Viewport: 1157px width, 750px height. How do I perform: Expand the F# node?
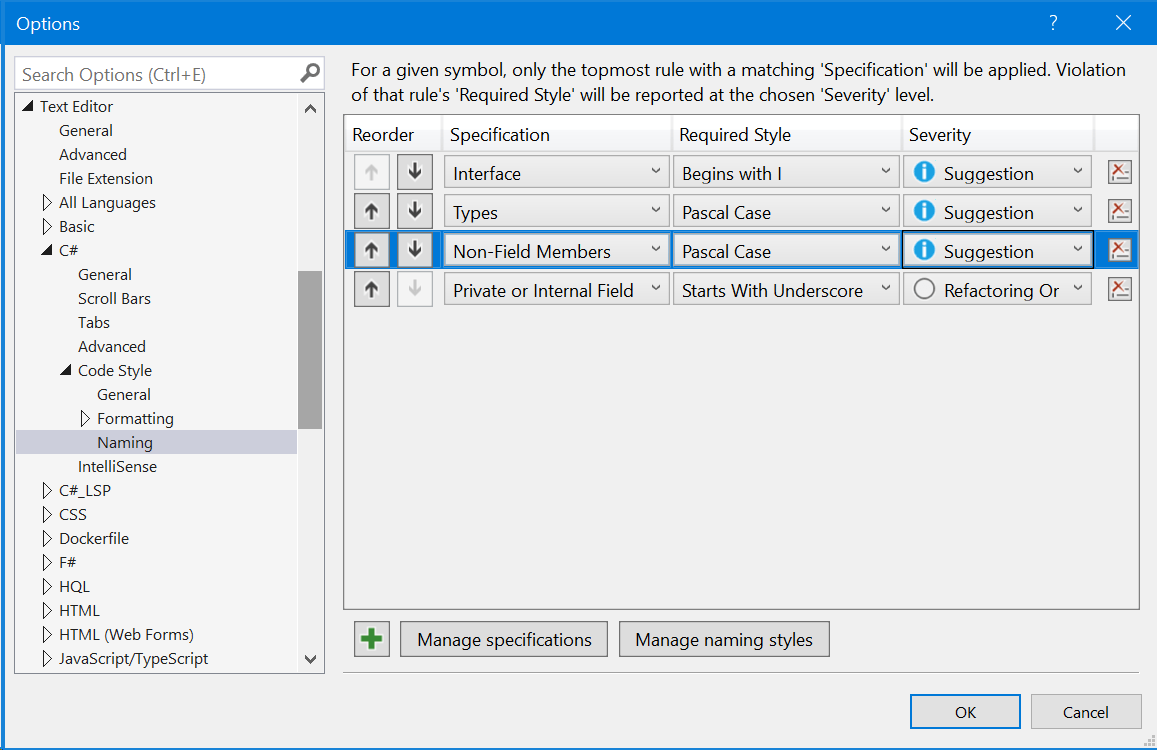47,562
